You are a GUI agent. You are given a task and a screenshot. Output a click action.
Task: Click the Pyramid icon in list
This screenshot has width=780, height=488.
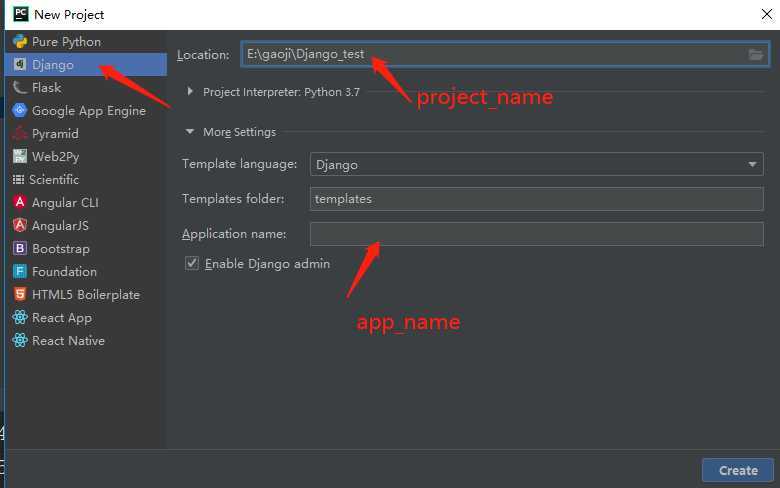(20, 133)
